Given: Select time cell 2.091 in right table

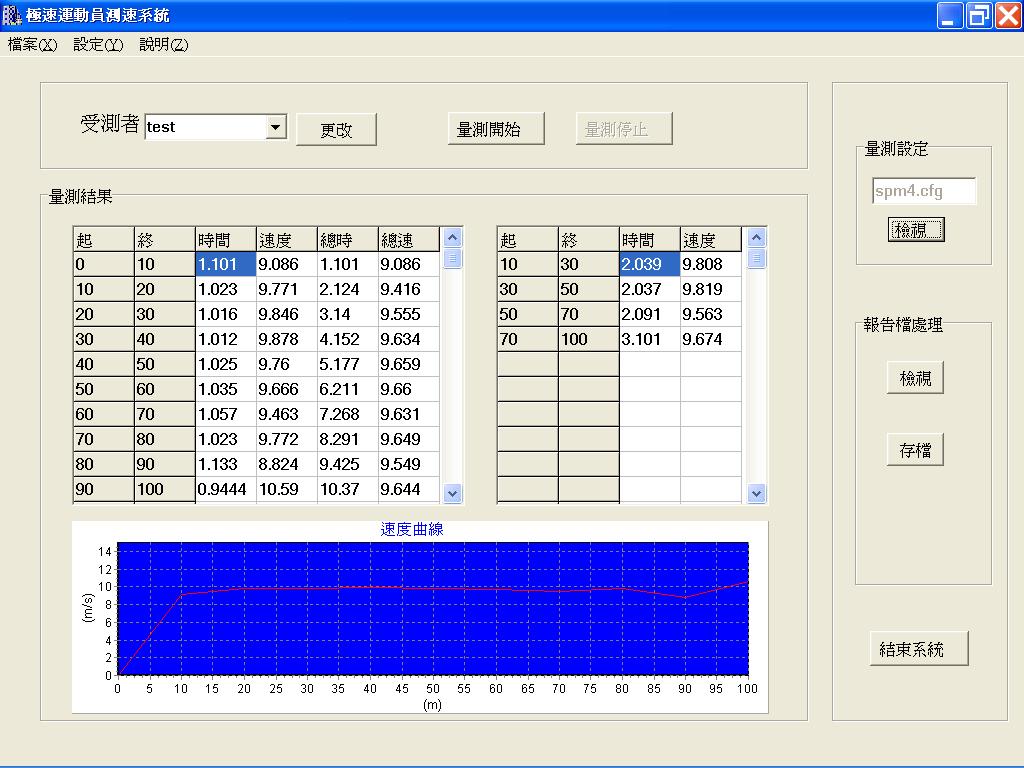Looking at the screenshot, I should click(649, 314).
